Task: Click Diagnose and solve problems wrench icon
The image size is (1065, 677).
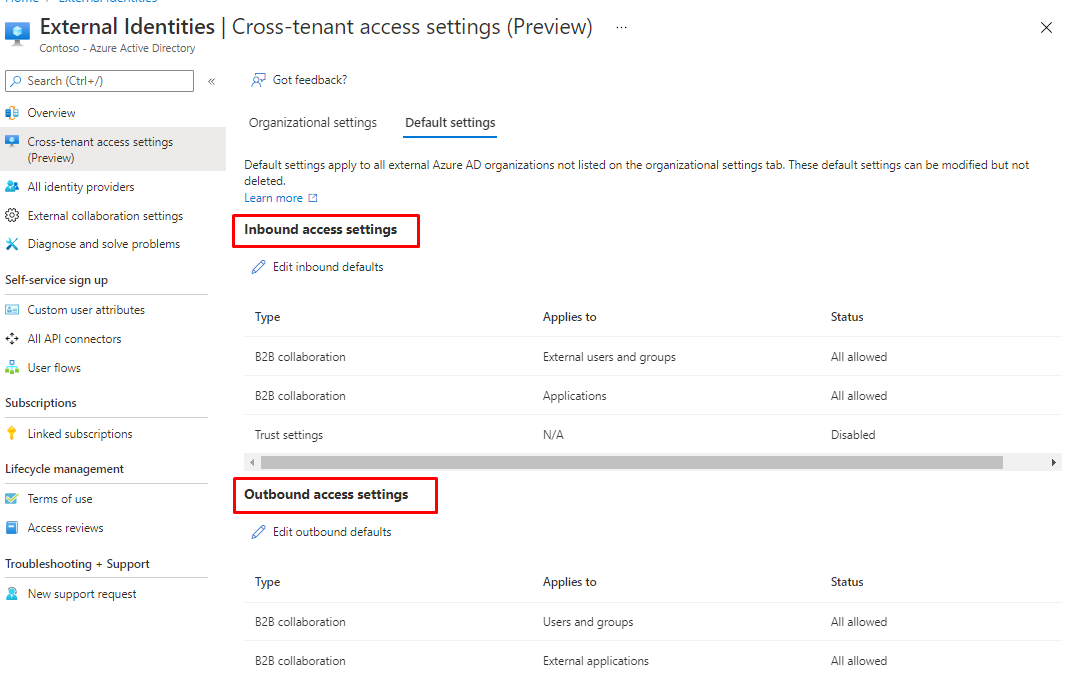Action: (x=12, y=244)
